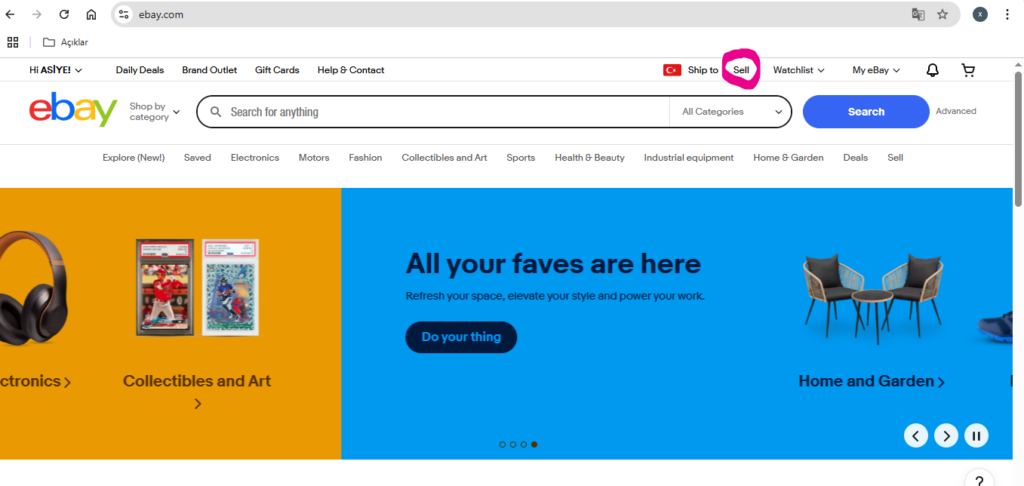This screenshot has width=1024, height=486.
Task: Open the Deals category tab
Action: click(856, 157)
